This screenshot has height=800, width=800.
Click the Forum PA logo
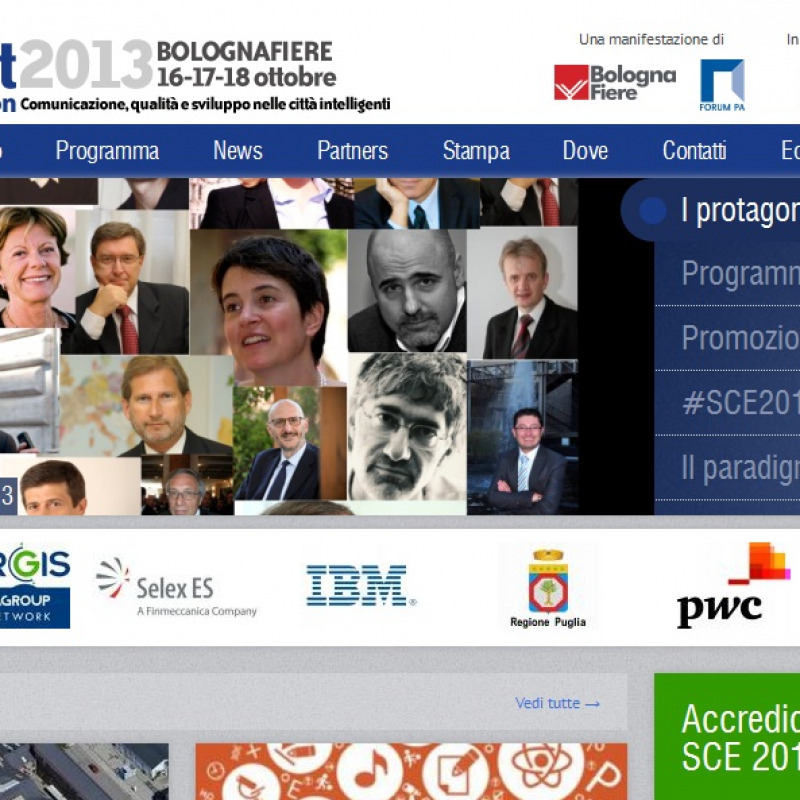[x=722, y=85]
